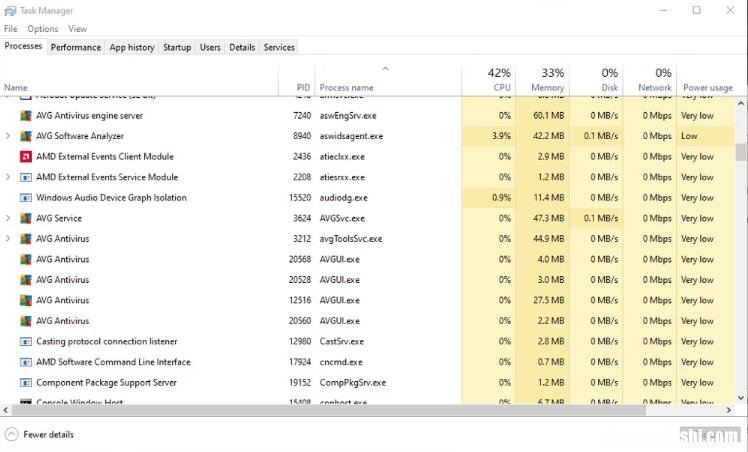This screenshot has height=452, width=748.
Task: Switch to the Services tab
Action: [x=279, y=47]
